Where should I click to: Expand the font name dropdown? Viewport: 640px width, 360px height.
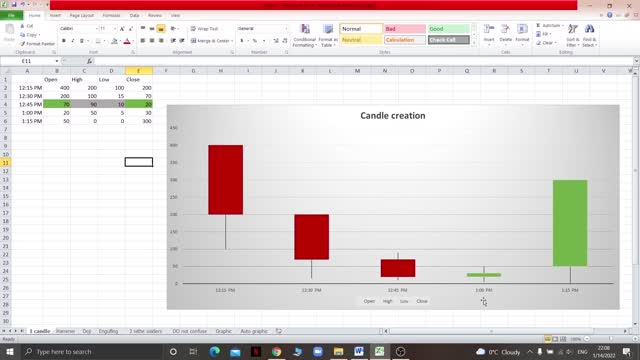coord(97,29)
